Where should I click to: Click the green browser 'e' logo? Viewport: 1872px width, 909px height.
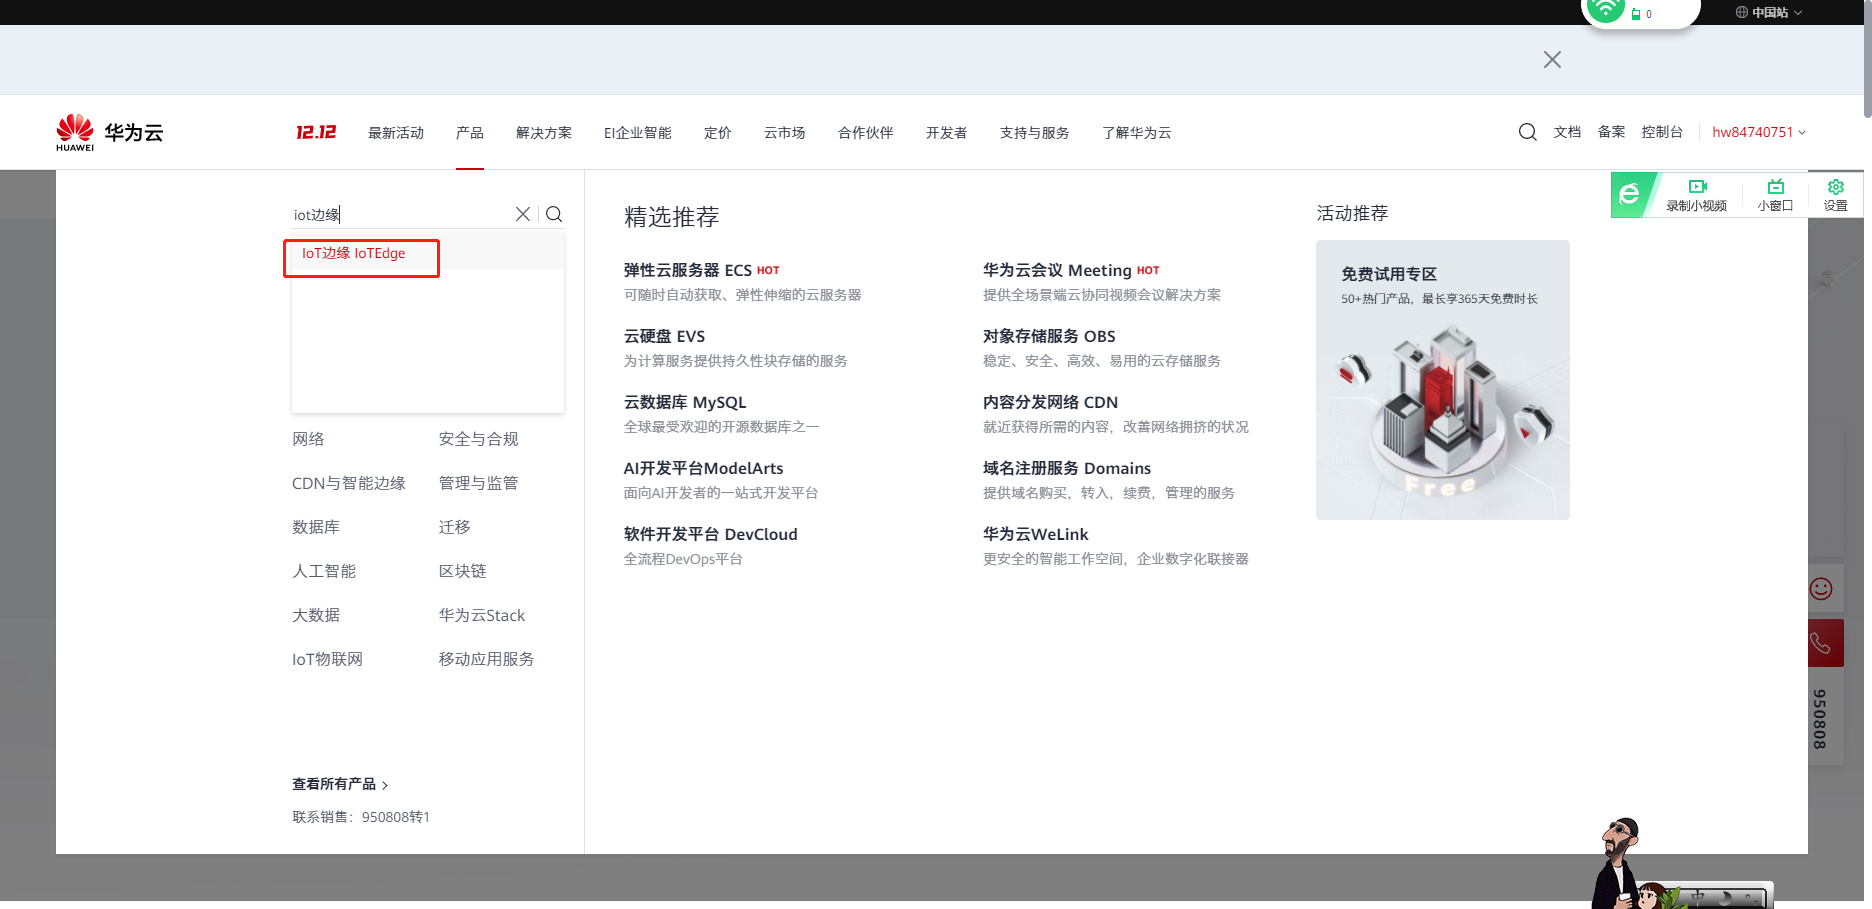(x=1630, y=194)
